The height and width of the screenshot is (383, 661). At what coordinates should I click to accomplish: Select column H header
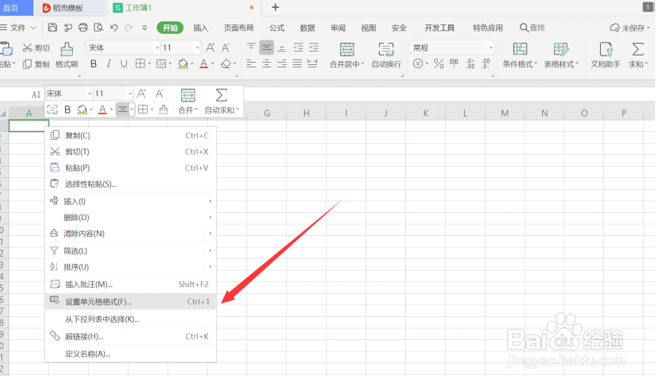click(306, 113)
